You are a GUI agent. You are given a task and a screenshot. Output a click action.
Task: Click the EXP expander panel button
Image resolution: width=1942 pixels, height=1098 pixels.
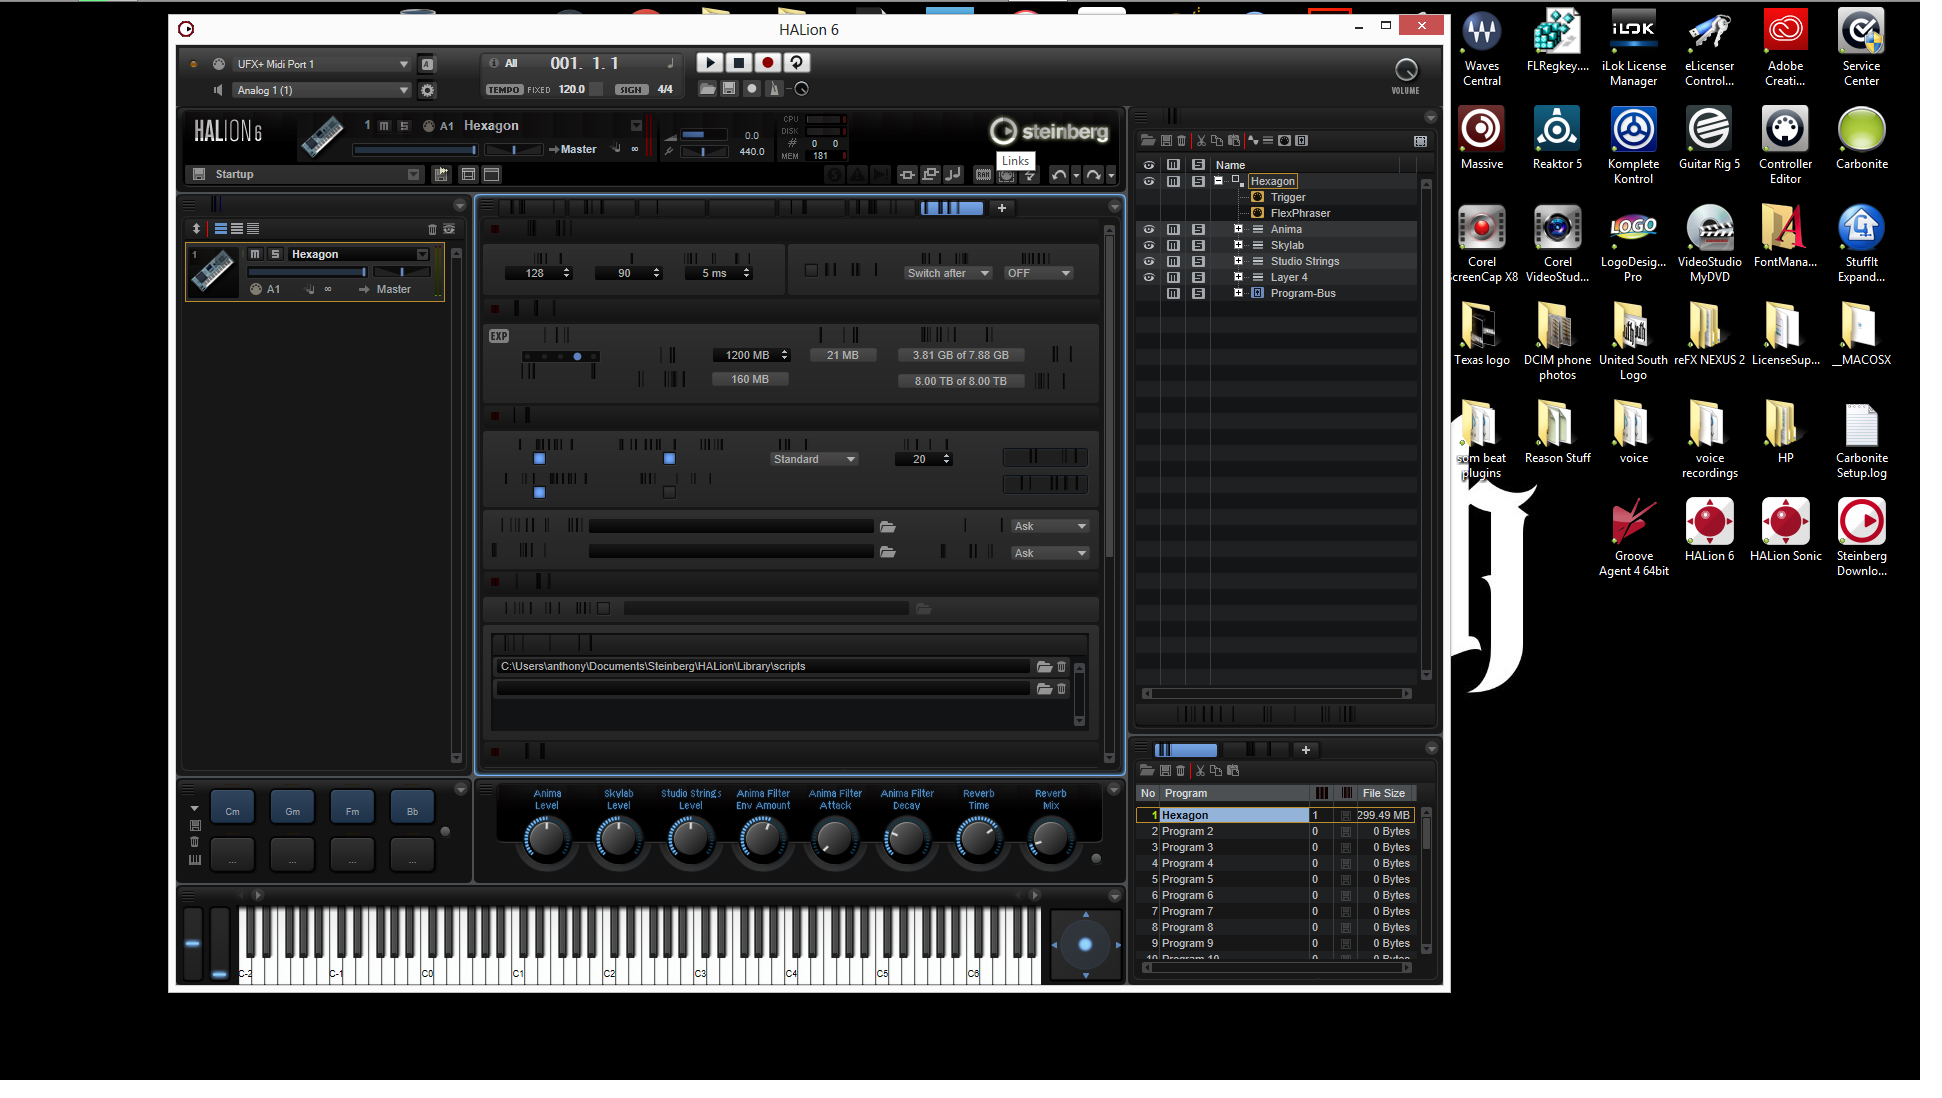(498, 335)
